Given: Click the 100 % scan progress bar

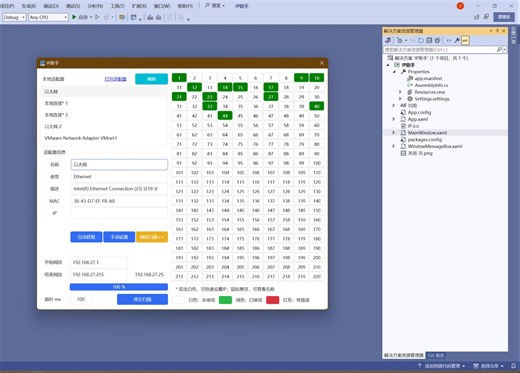Looking at the screenshot, I should click(x=119, y=287).
